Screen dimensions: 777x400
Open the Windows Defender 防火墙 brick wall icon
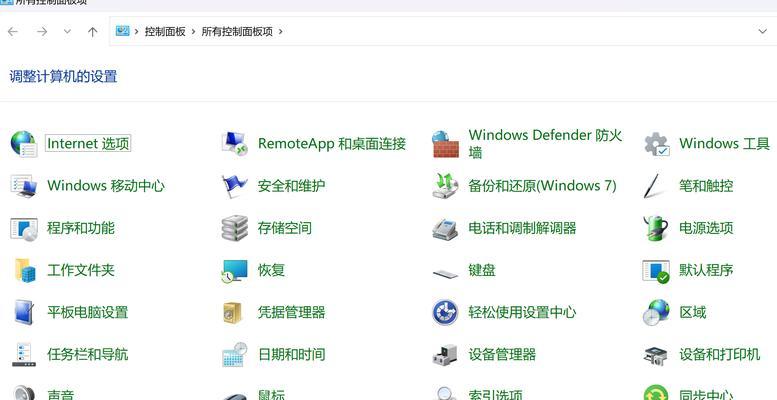click(x=445, y=144)
